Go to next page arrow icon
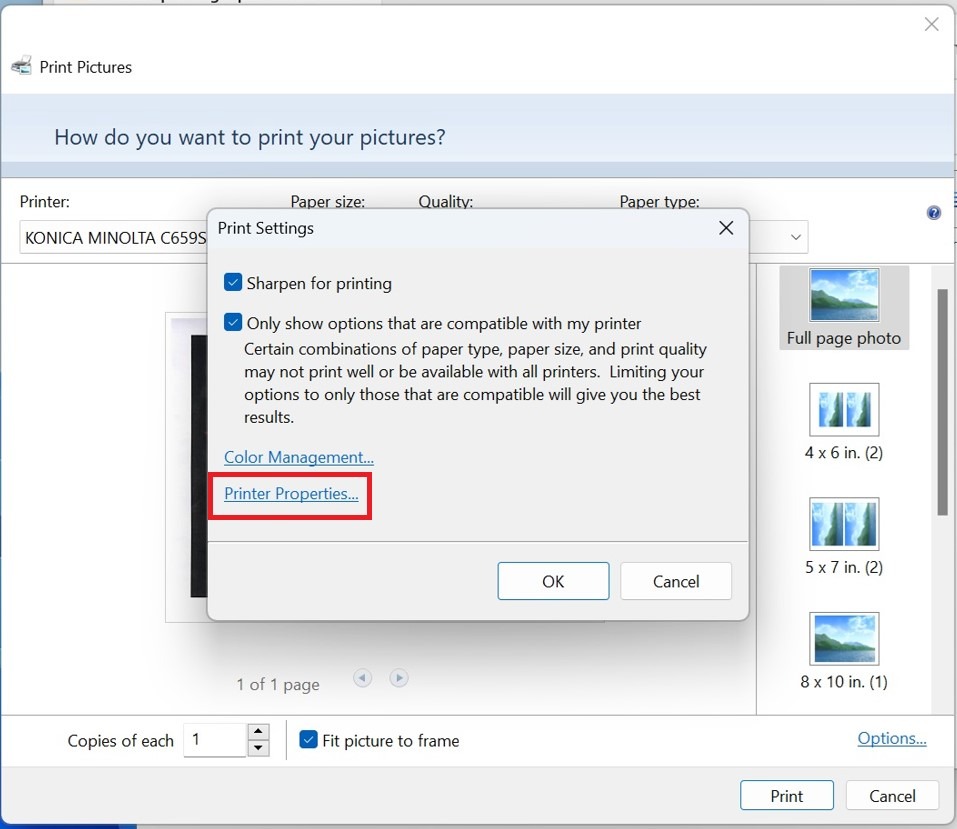 (x=398, y=678)
